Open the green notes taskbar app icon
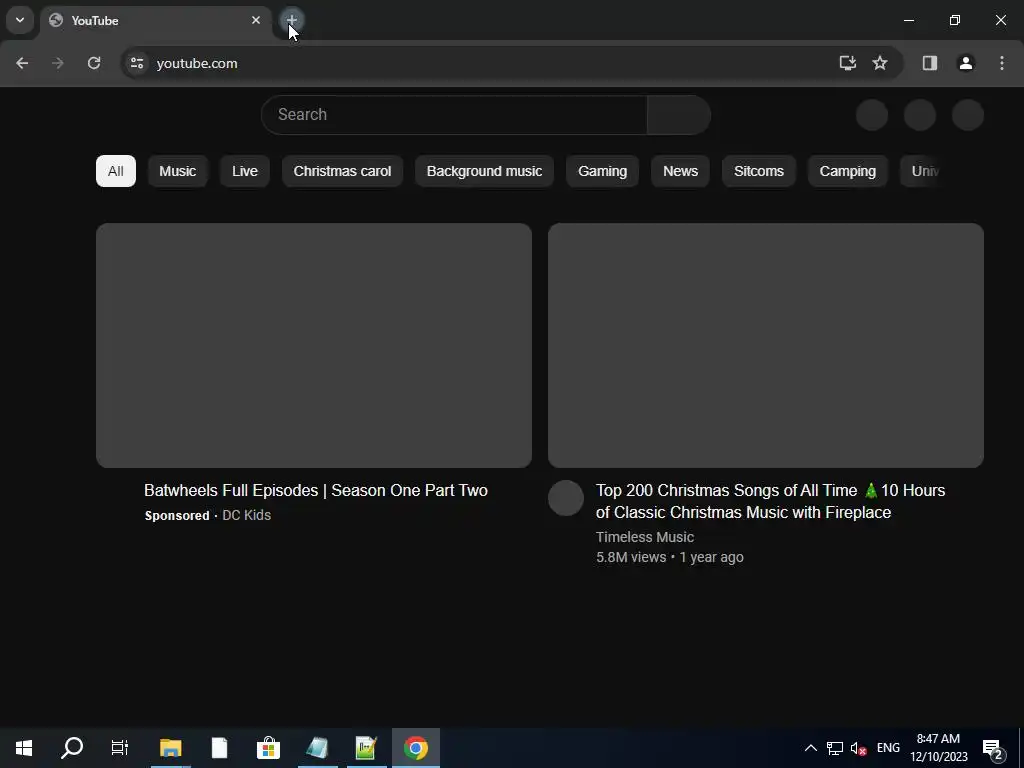Image resolution: width=1024 pixels, height=768 pixels. pos(366,748)
